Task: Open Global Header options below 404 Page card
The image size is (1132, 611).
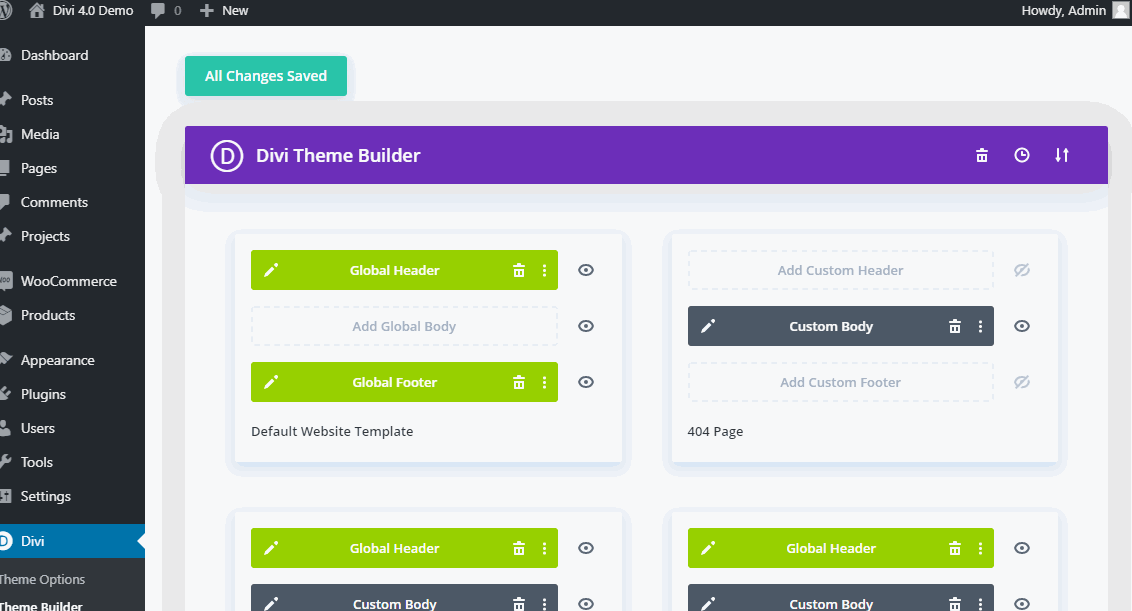Action: click(x=980, y=548)
